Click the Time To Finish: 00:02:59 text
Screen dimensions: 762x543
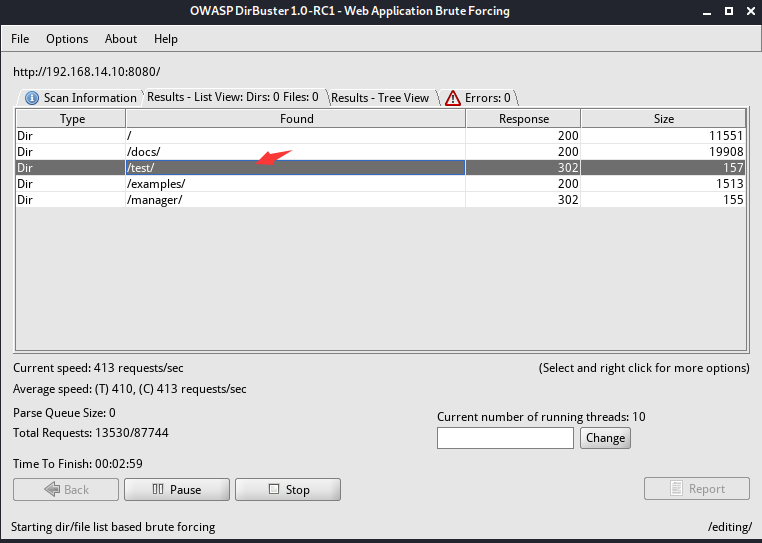pyautogui.click(x=78, y=464)
